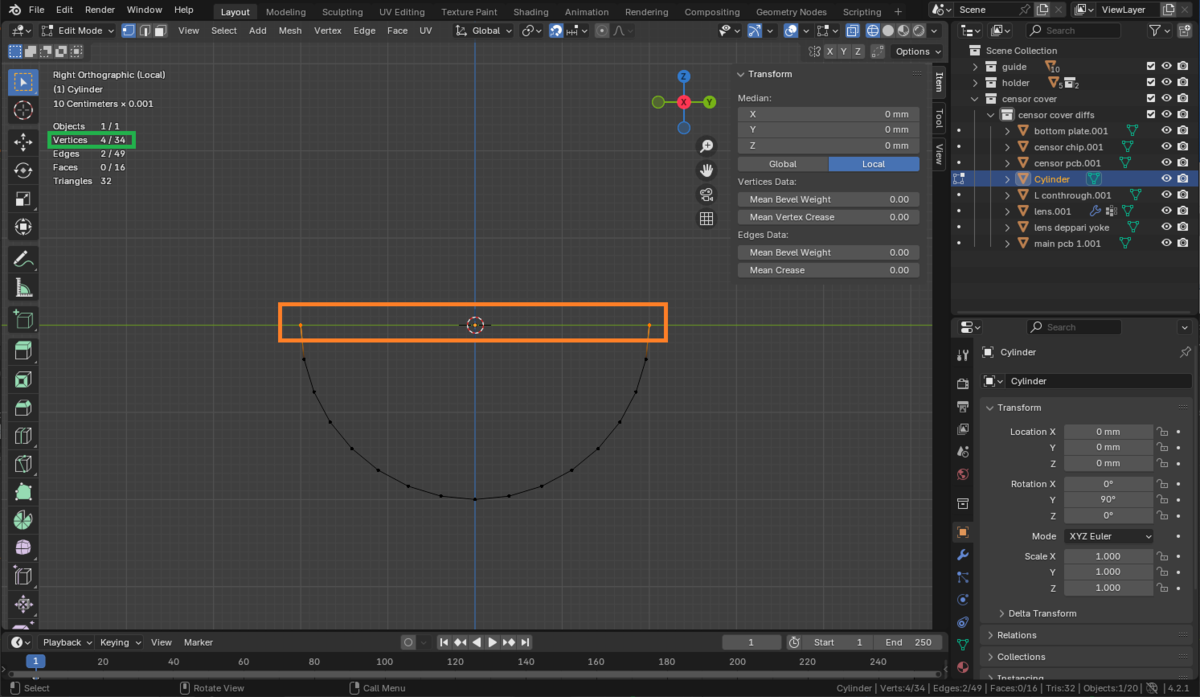Viewport: 1200px width, 697px height.
Task: Click the Mean Vertex Crease slider
Action: click(x=828, y=217)
